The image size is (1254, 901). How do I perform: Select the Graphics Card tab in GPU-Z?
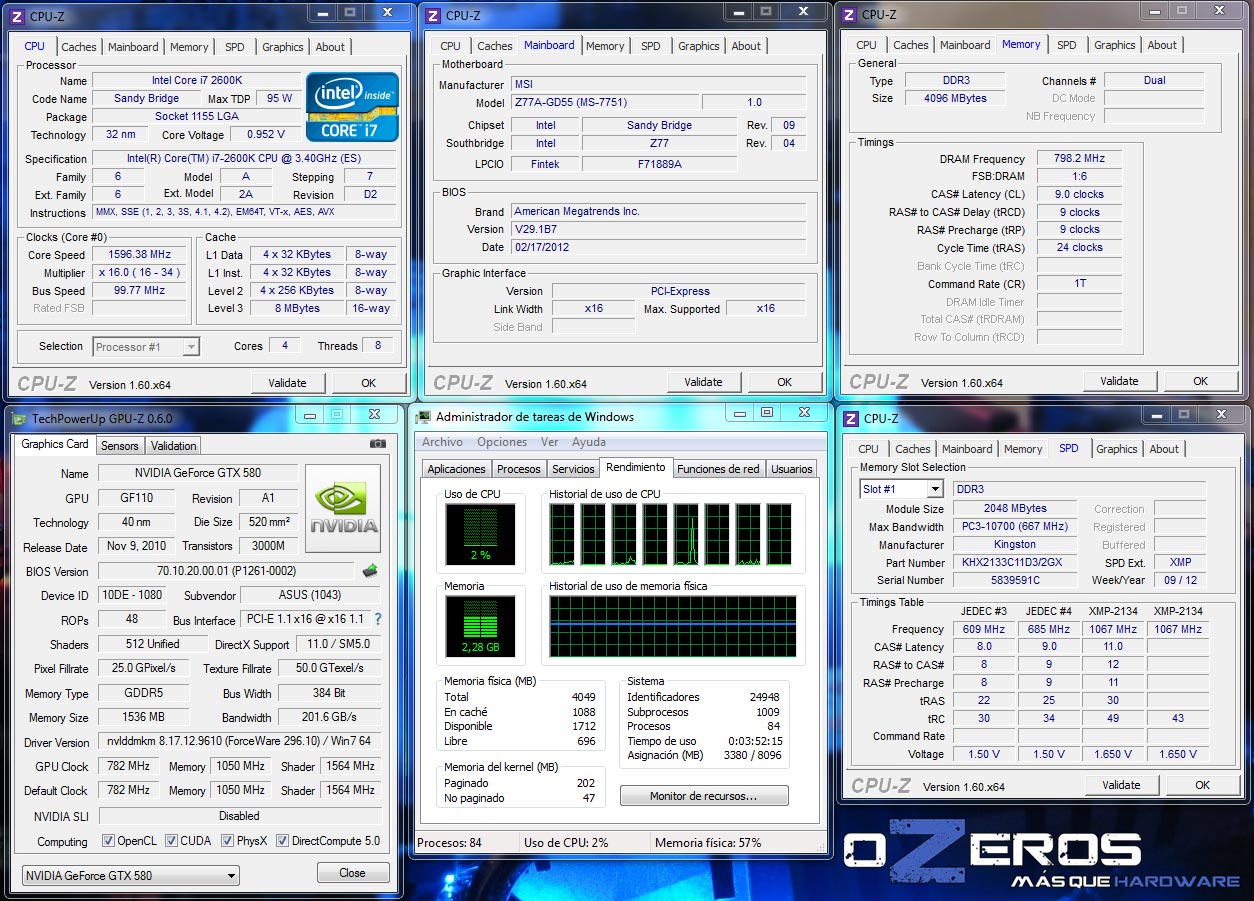tap(55, 444)
